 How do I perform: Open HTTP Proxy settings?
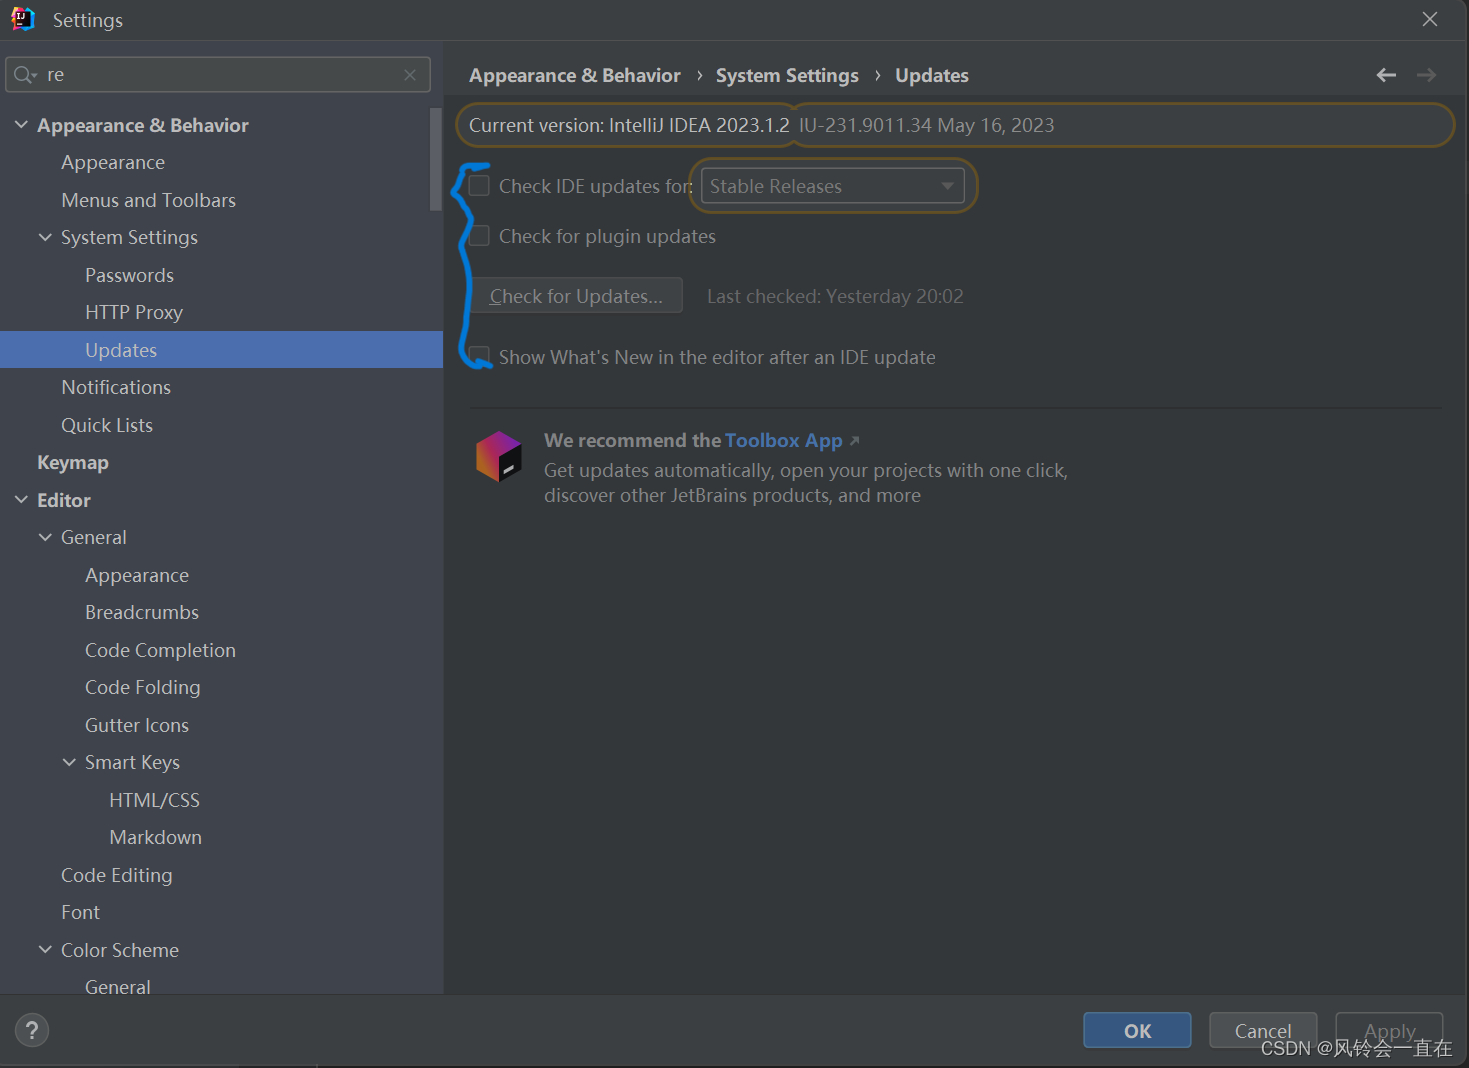134,312
